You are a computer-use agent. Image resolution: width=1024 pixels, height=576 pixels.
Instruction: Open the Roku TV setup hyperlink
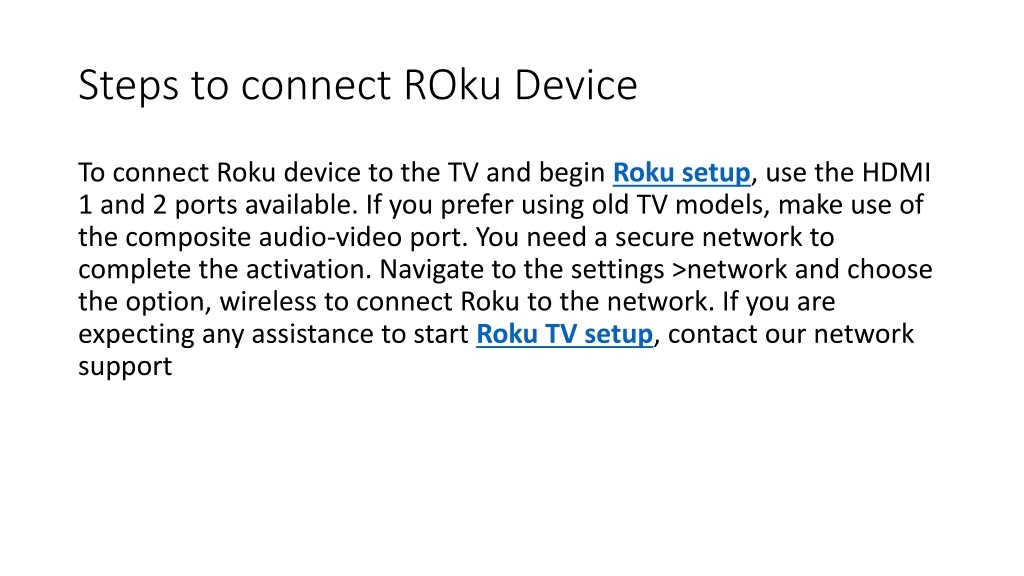click(x=564, y=334)
